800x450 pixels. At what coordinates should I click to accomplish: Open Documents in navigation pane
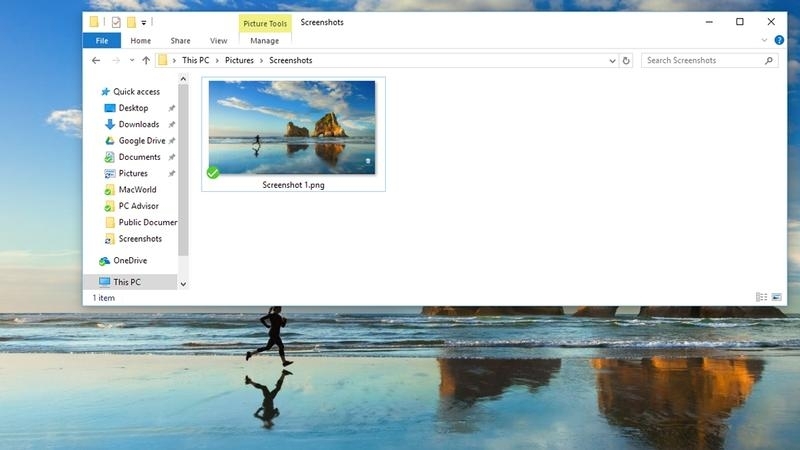coord(139,157)
